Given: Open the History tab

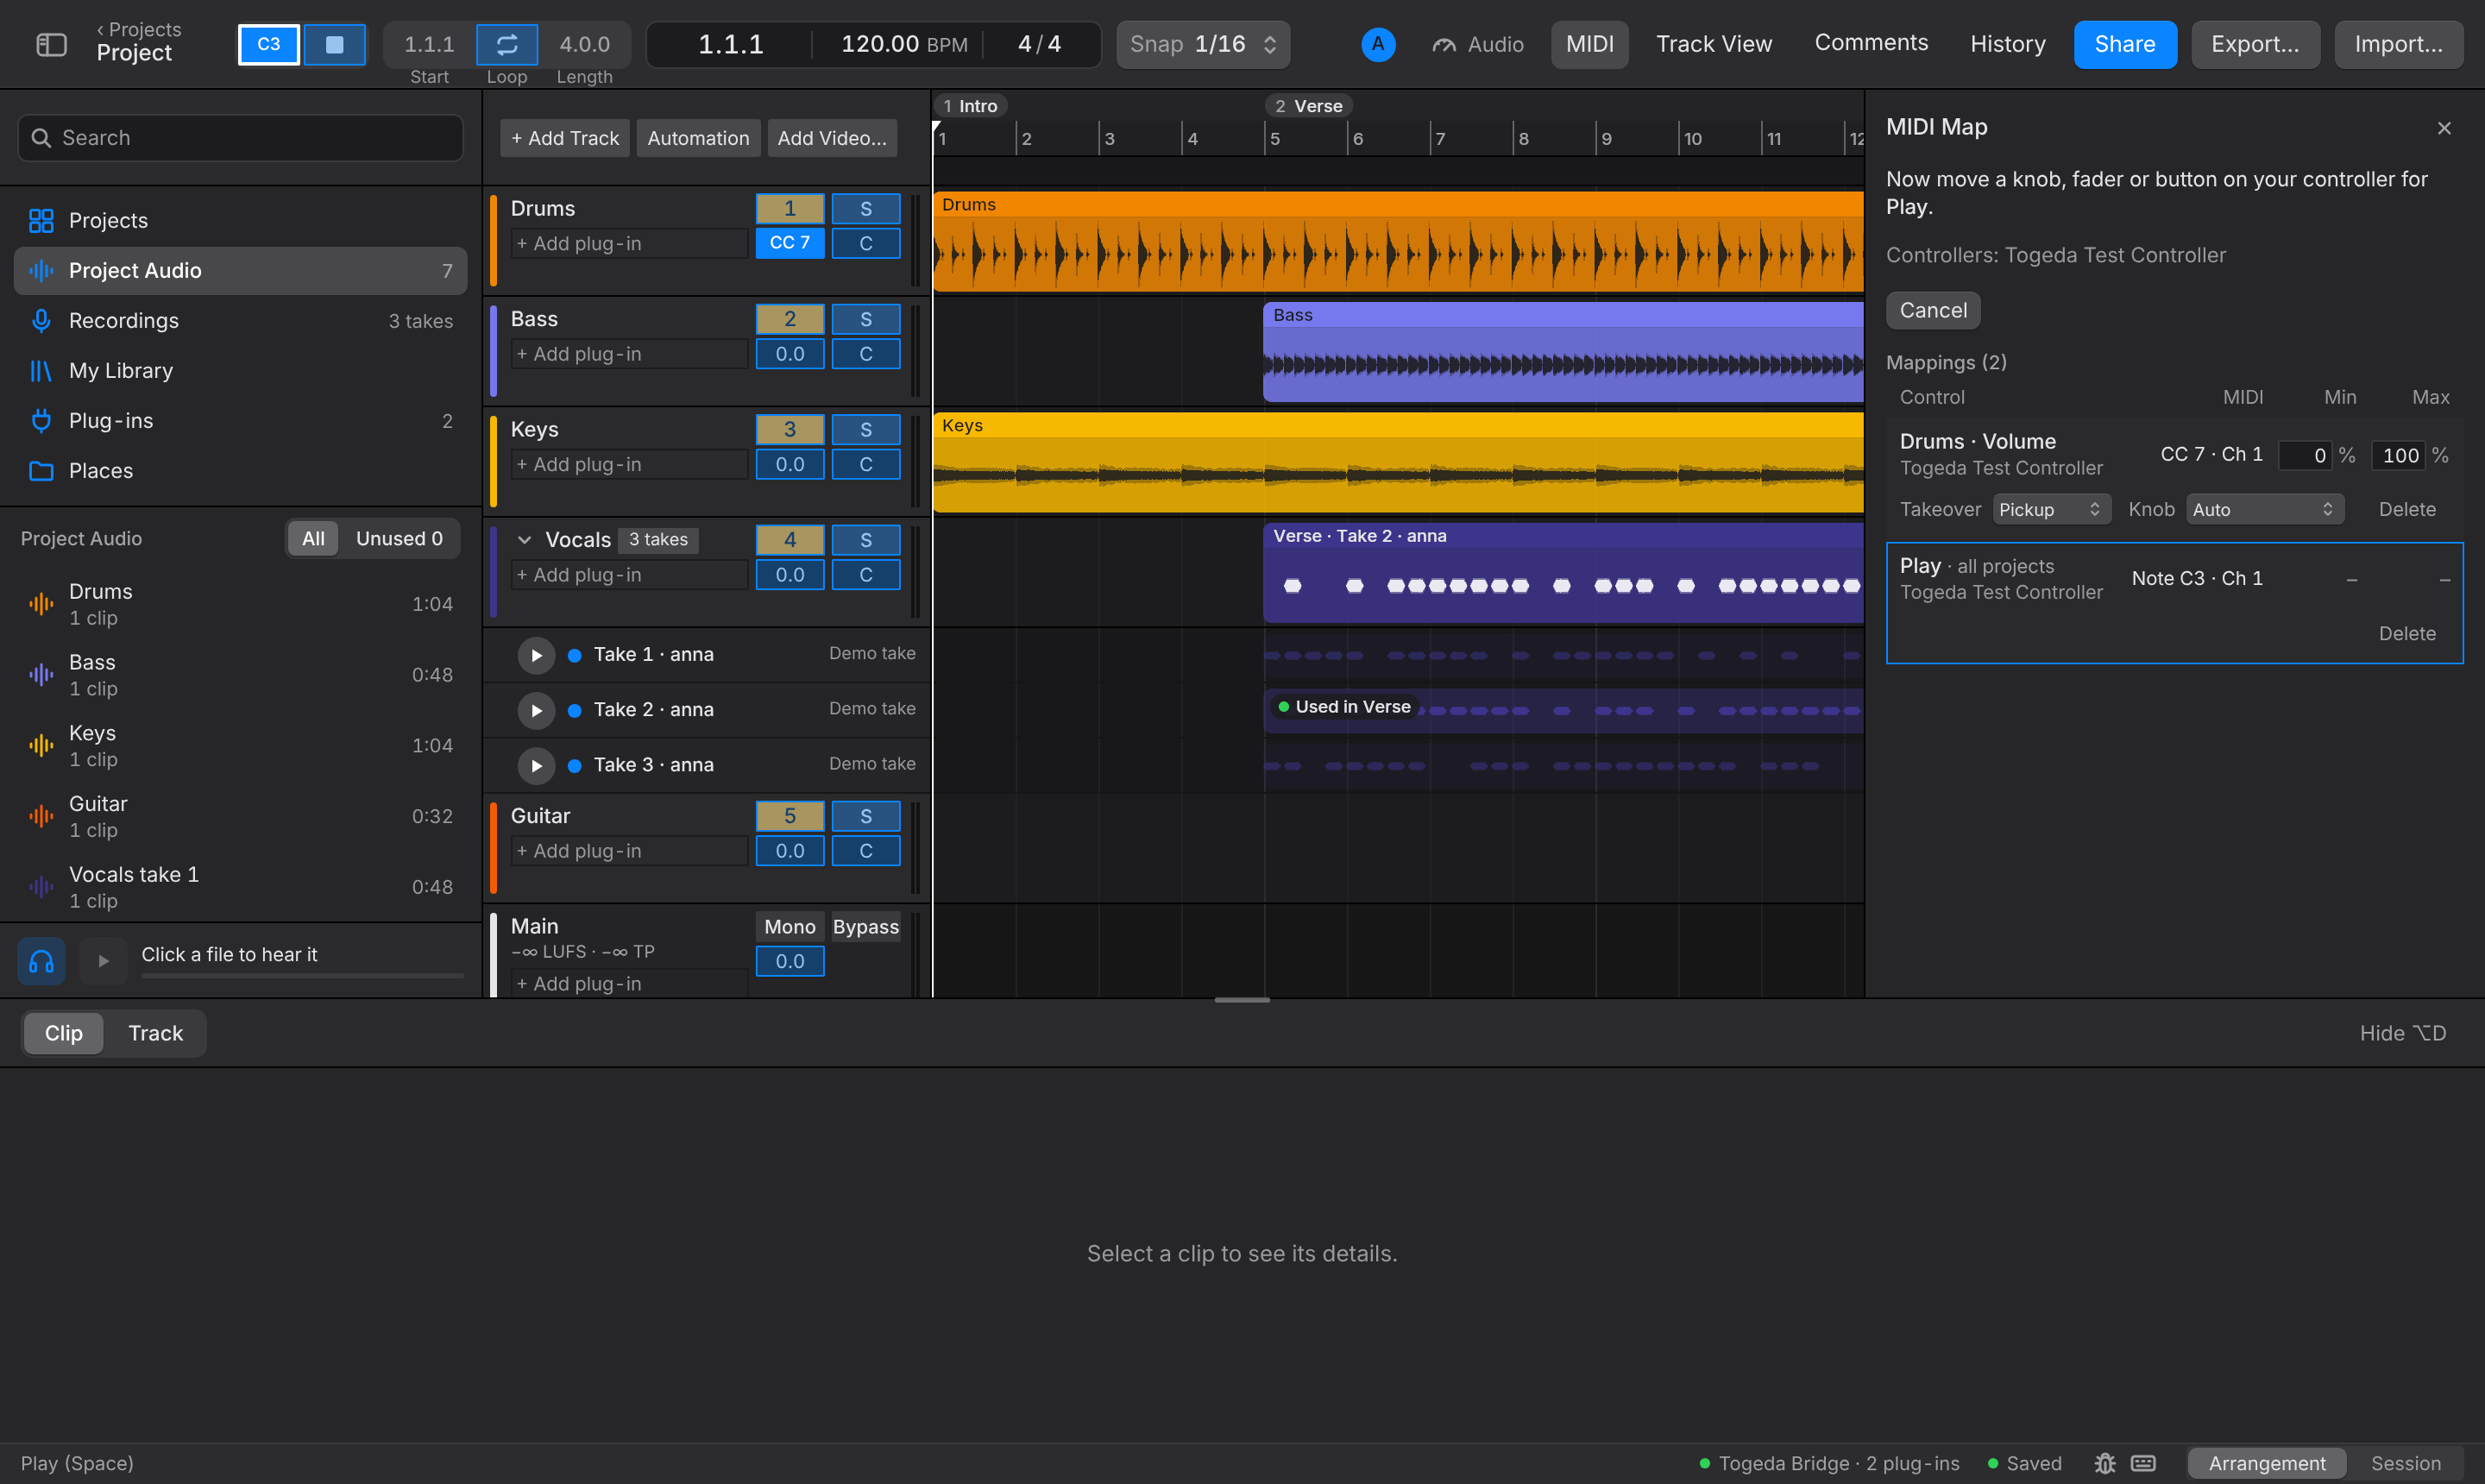Looking at the screenshot, I should 2007,44.
